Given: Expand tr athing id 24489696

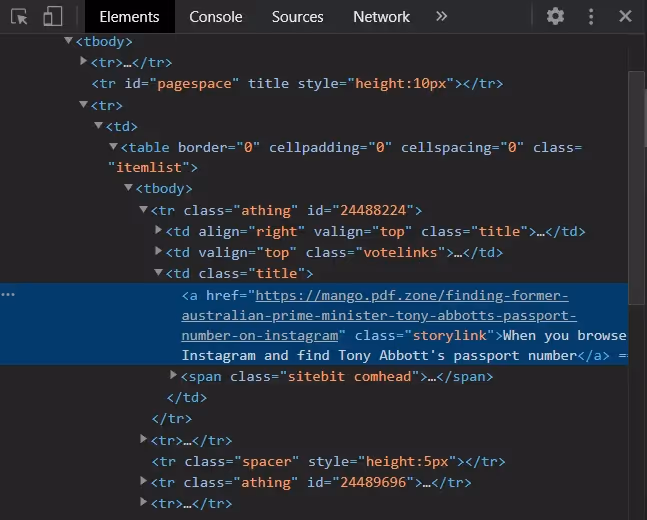Looking at the screenshot, I should point(144,481).
